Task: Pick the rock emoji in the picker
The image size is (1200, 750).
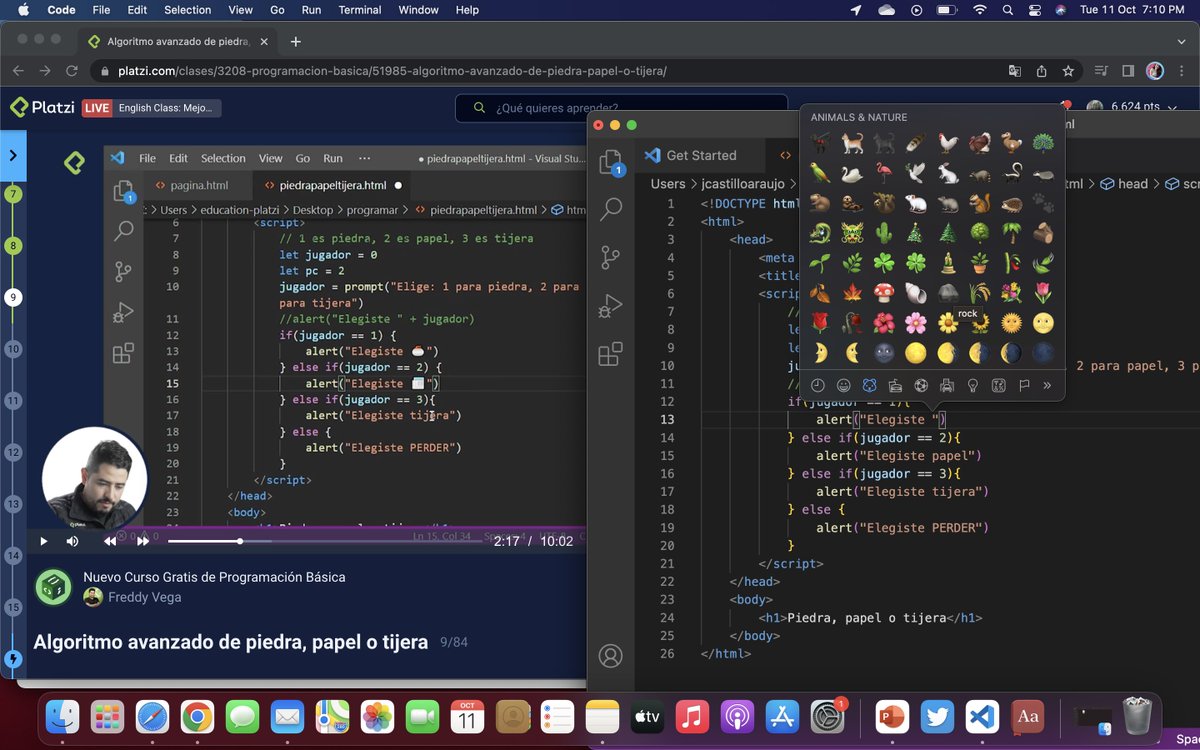Action: click(948, 293)
